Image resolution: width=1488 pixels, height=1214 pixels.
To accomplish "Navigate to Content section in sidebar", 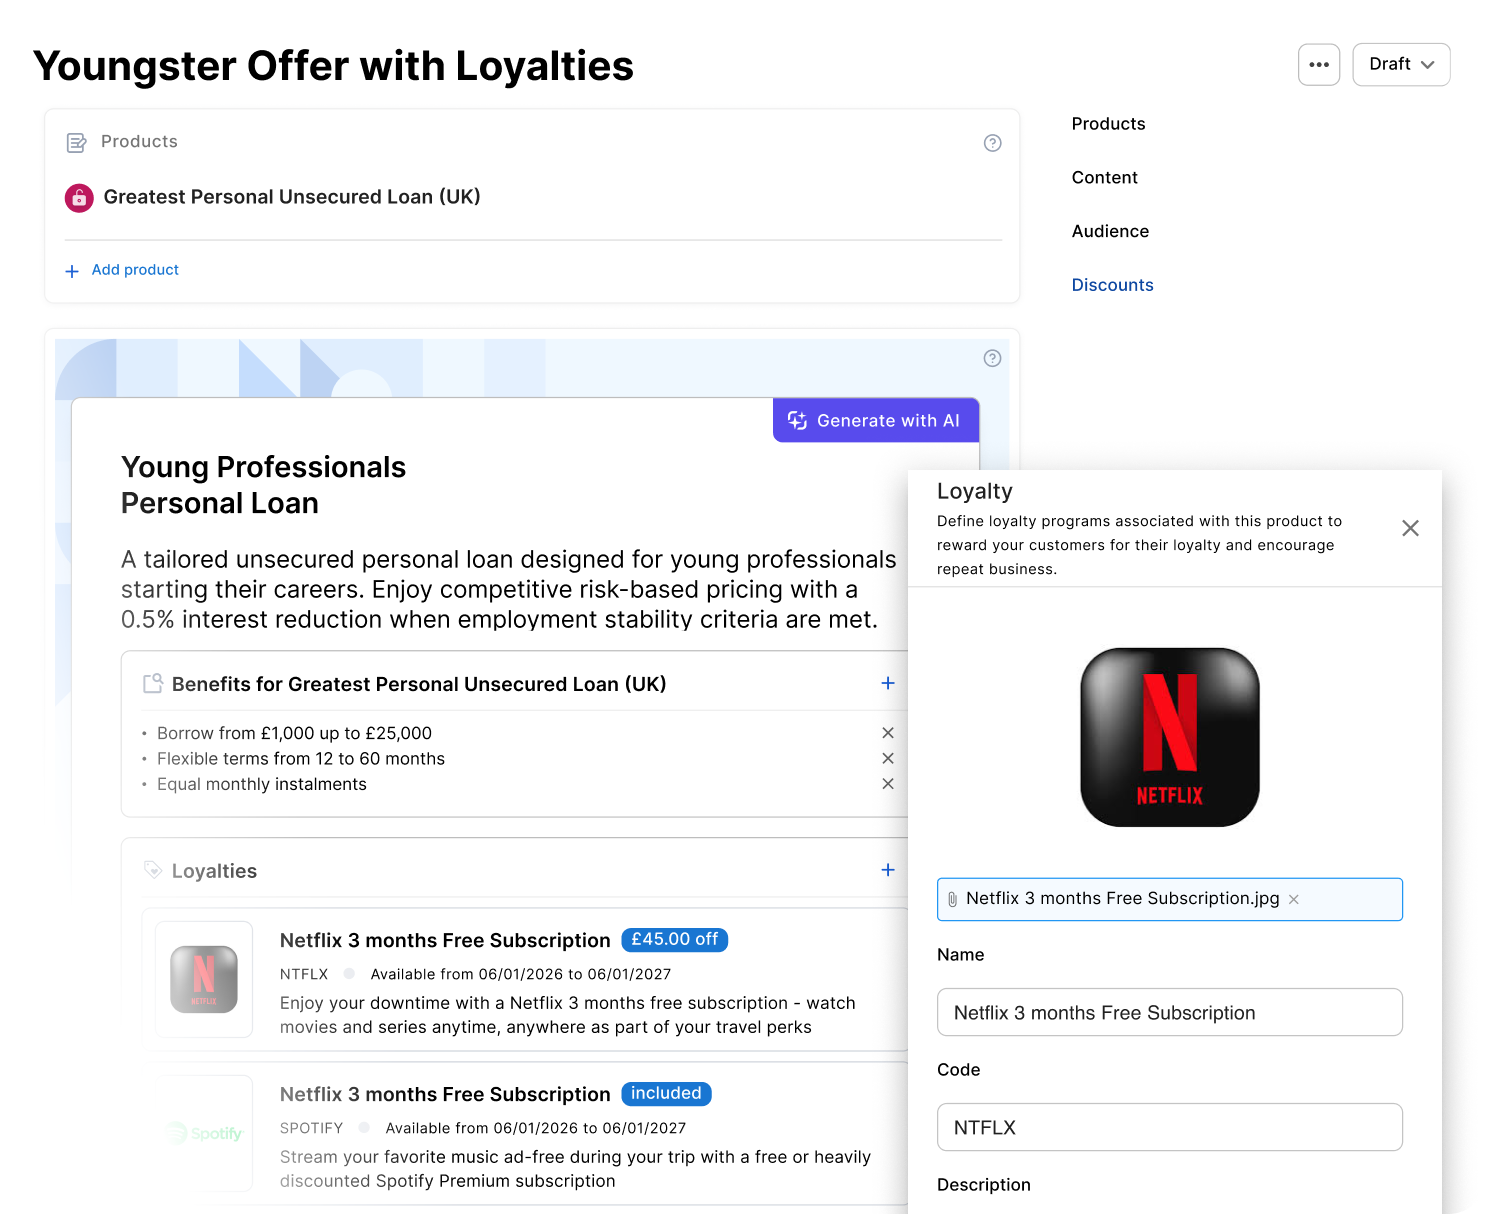I will coord(1104,178).
